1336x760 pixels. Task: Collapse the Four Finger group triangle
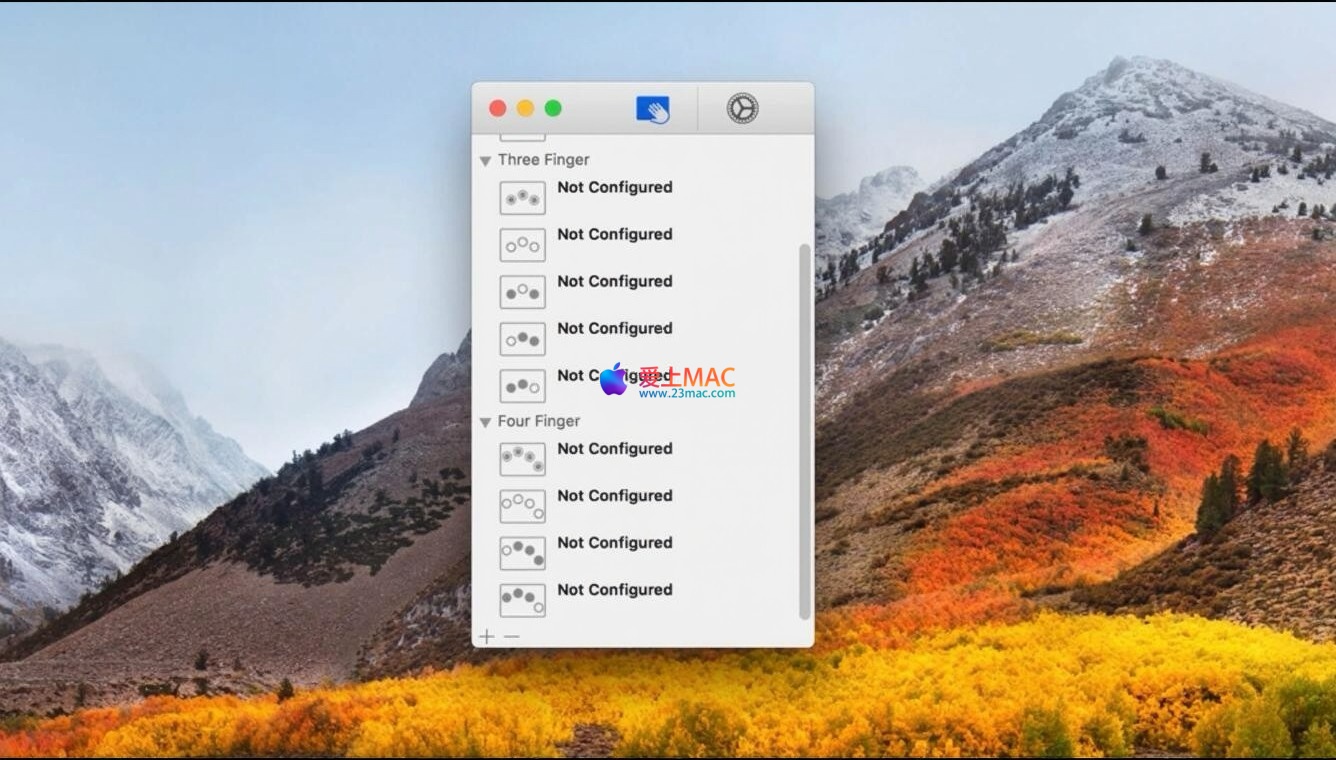pyautogui.click(x=485, y=422)
